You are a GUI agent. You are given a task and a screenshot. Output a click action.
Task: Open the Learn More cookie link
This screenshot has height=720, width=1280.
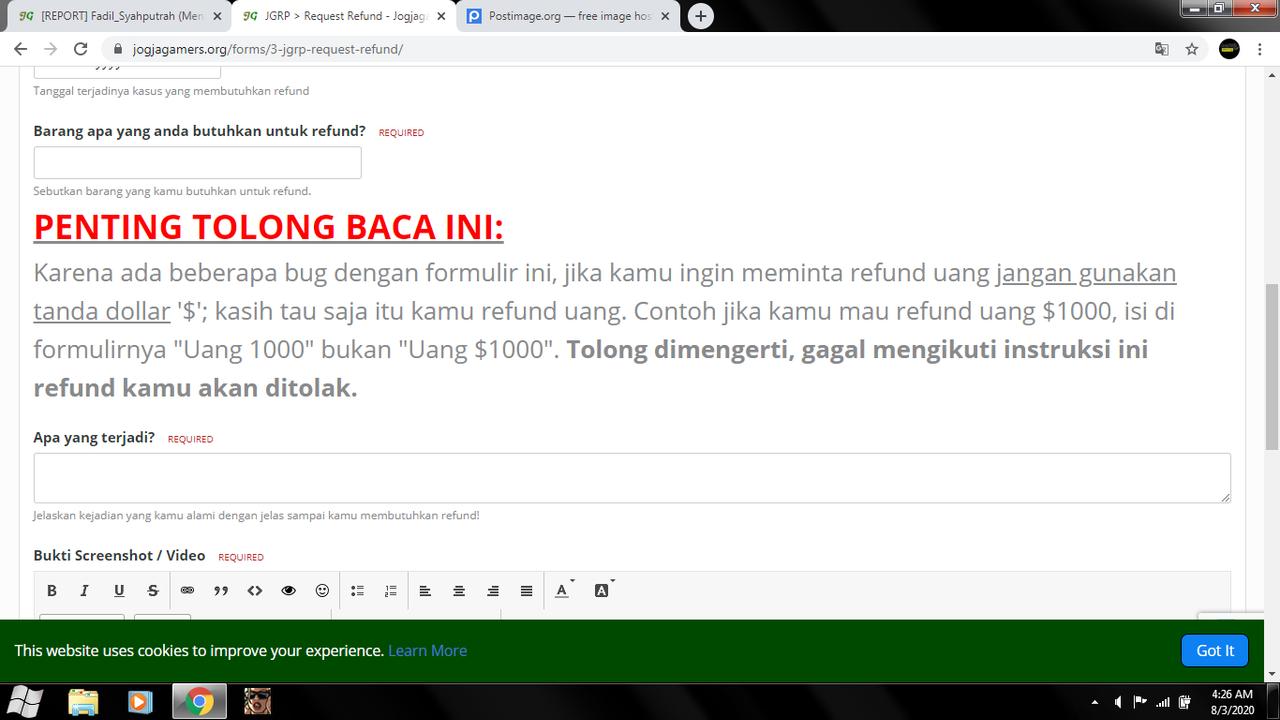(427, 650)
